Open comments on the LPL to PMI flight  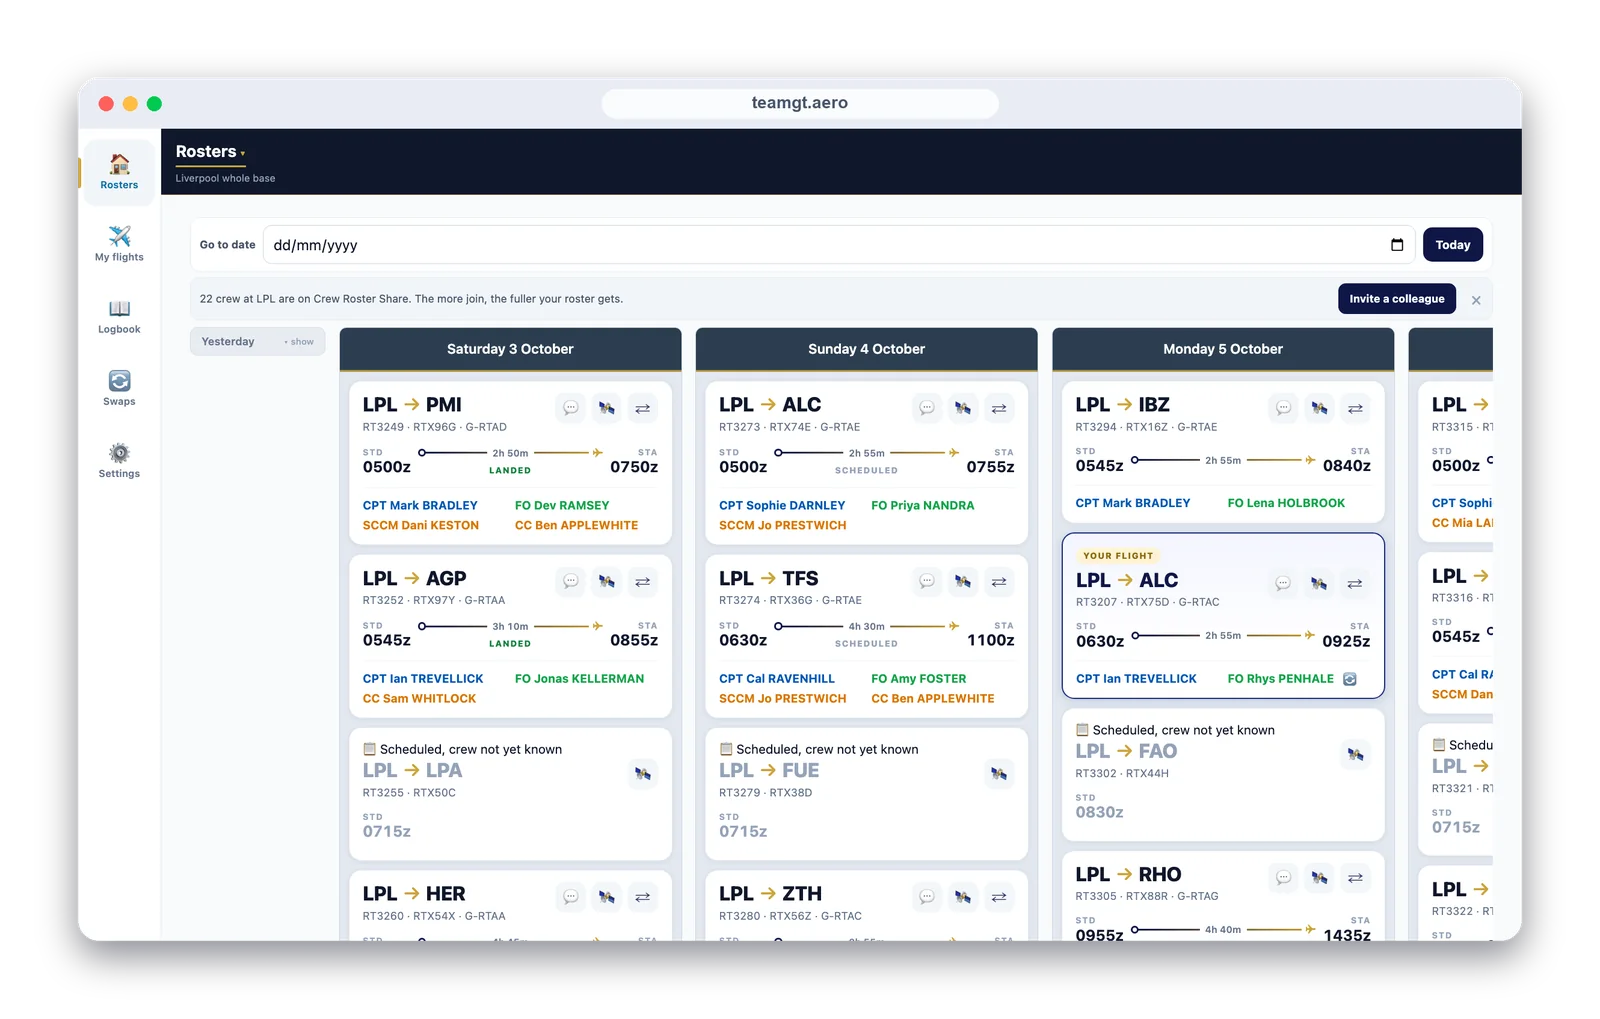(x=571, y=408)
